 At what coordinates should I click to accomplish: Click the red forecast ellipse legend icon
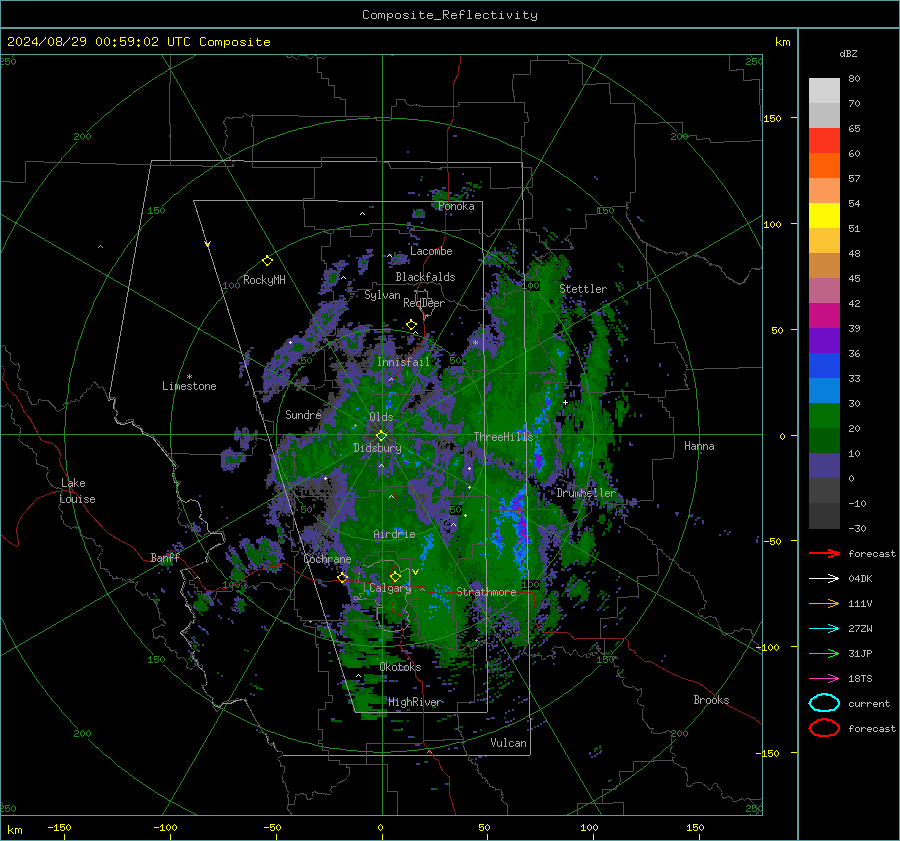click(x=824, y=728)
